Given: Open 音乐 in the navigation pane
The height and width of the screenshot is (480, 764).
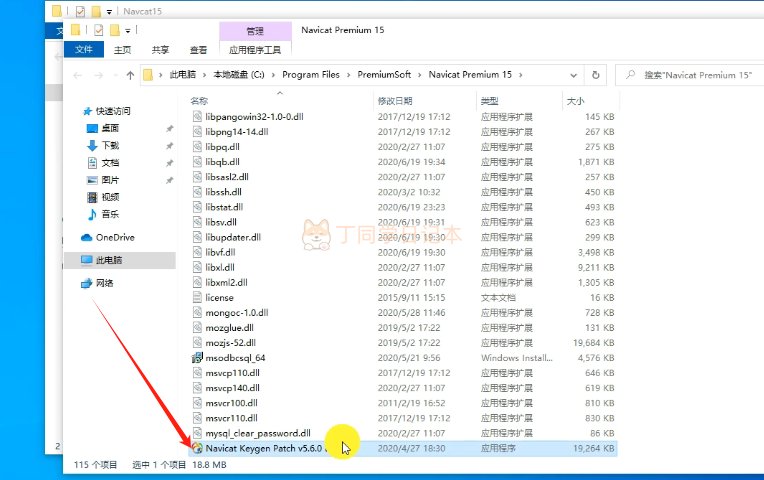Looking at the screenshot, I should point(110,214).
